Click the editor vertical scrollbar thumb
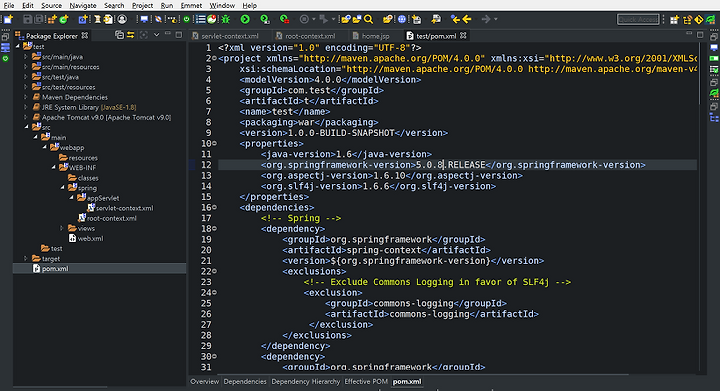Image resolution: width=720 pixels, height=391 pixels. [x=699, y=73]
